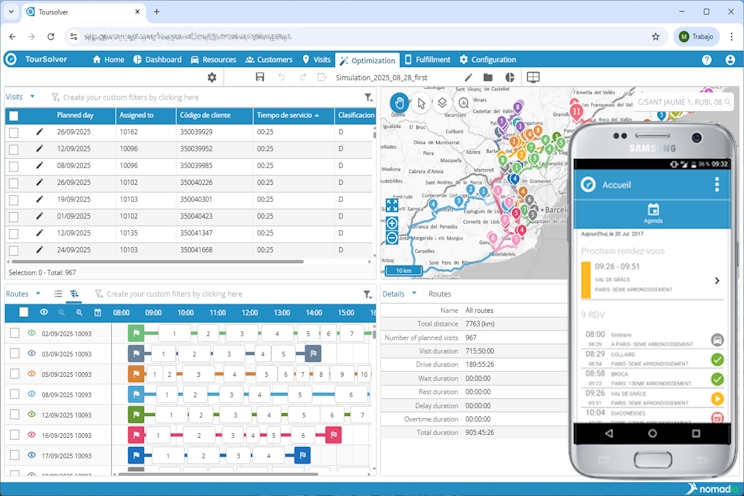Click the map zoom out minus button
Viewport: 744px width, 496px height.
(x=392, y=238)
